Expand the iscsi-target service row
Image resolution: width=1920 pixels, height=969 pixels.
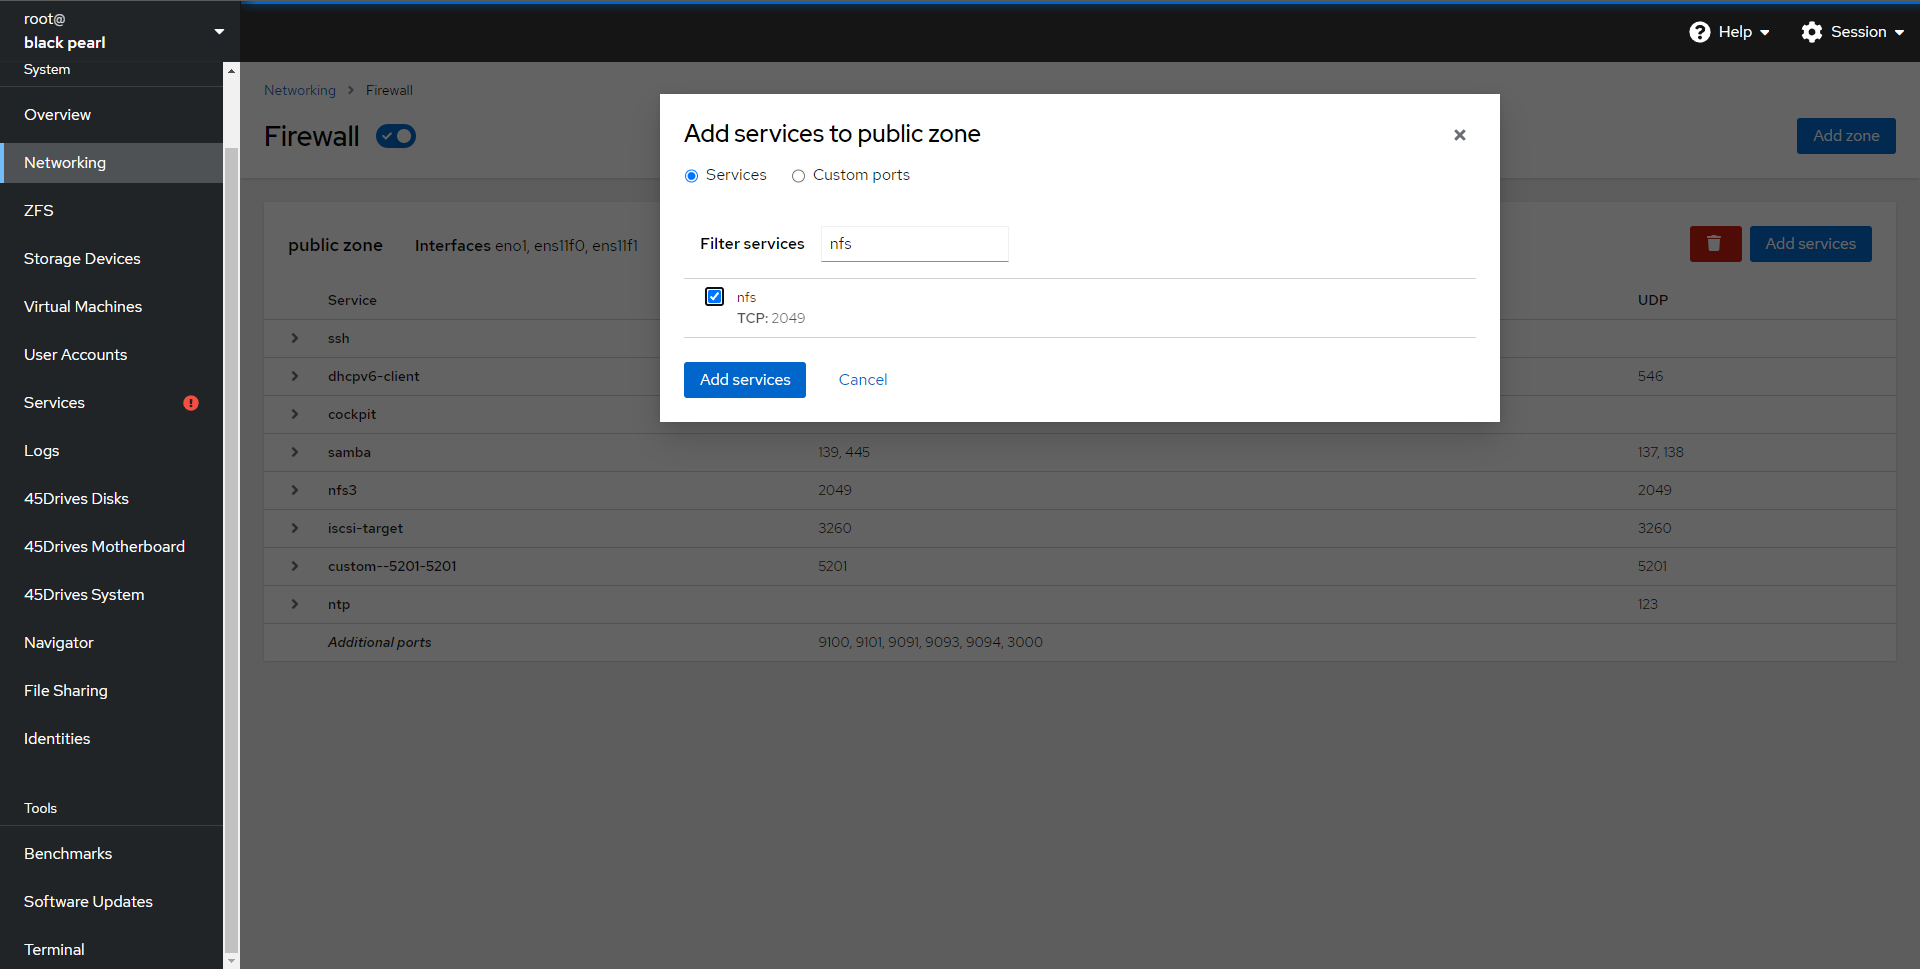(295, 528)
